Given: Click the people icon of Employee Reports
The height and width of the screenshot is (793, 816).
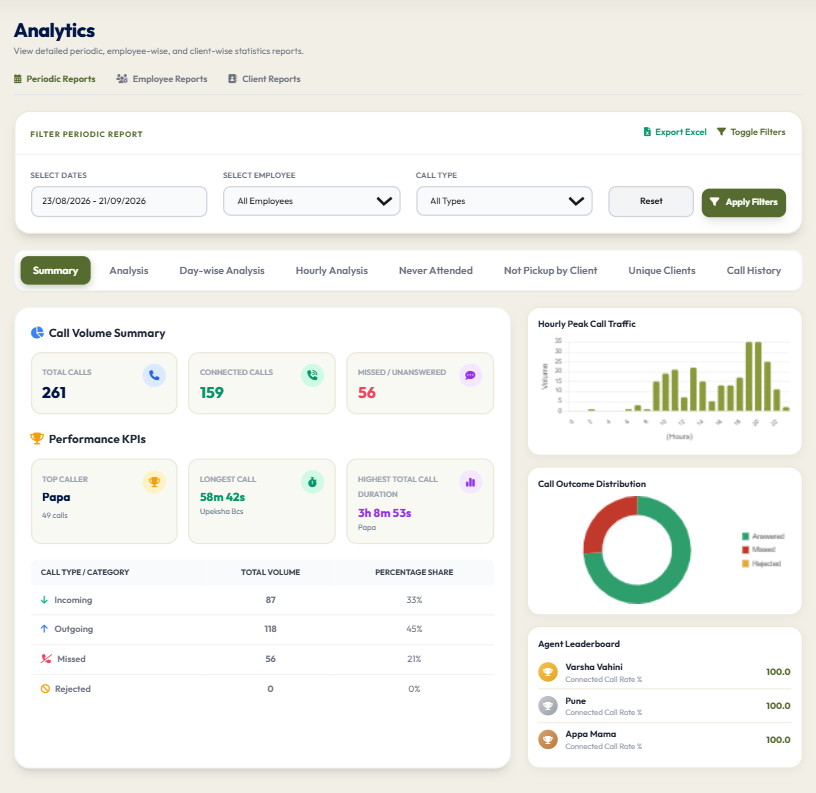Looking at the screenshot, I should point(122,79).
